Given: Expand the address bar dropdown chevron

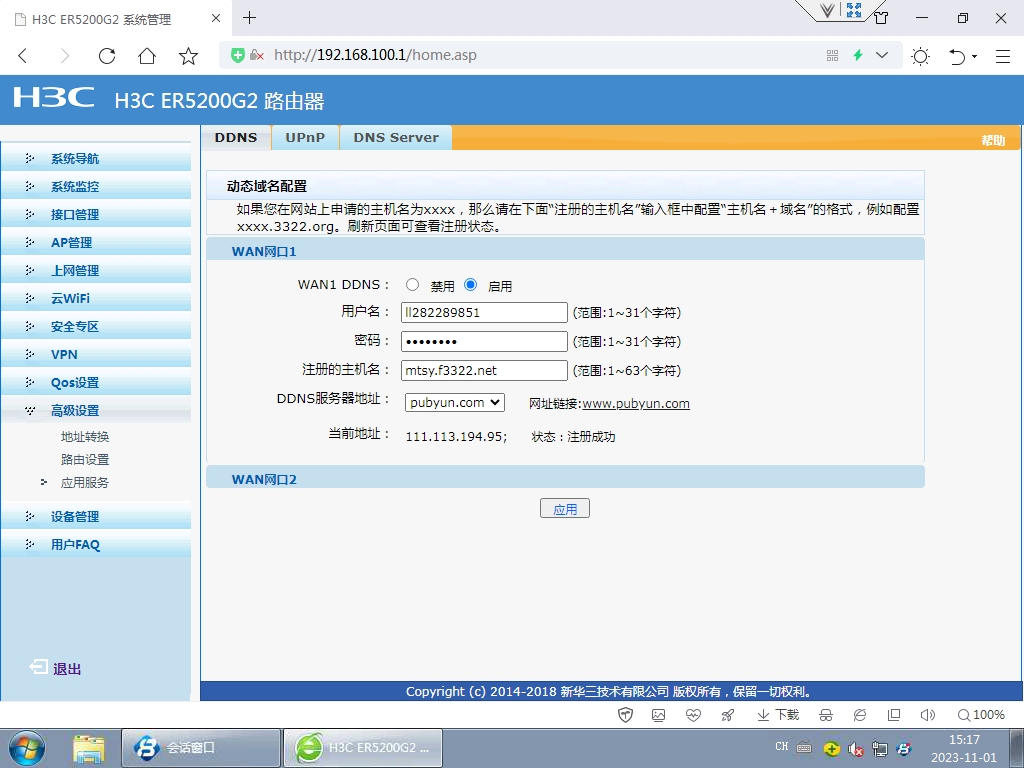Looking at the screenshot, I should [882, 55].
